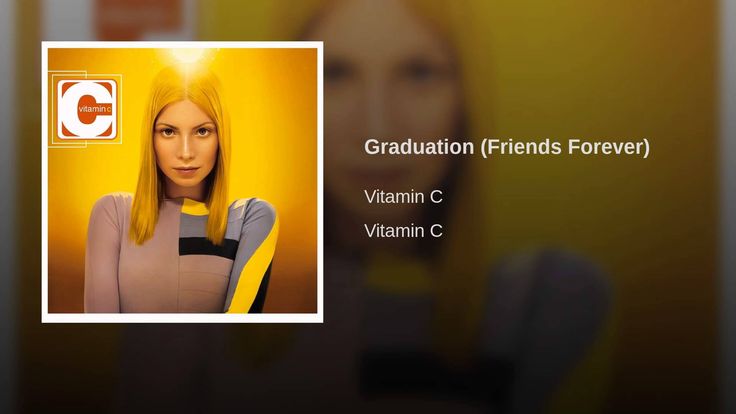The width and height of the screenshot is (736, 414).
Task: Click the artist name 'Vitamin C' below title
Action: pos(403,197)
